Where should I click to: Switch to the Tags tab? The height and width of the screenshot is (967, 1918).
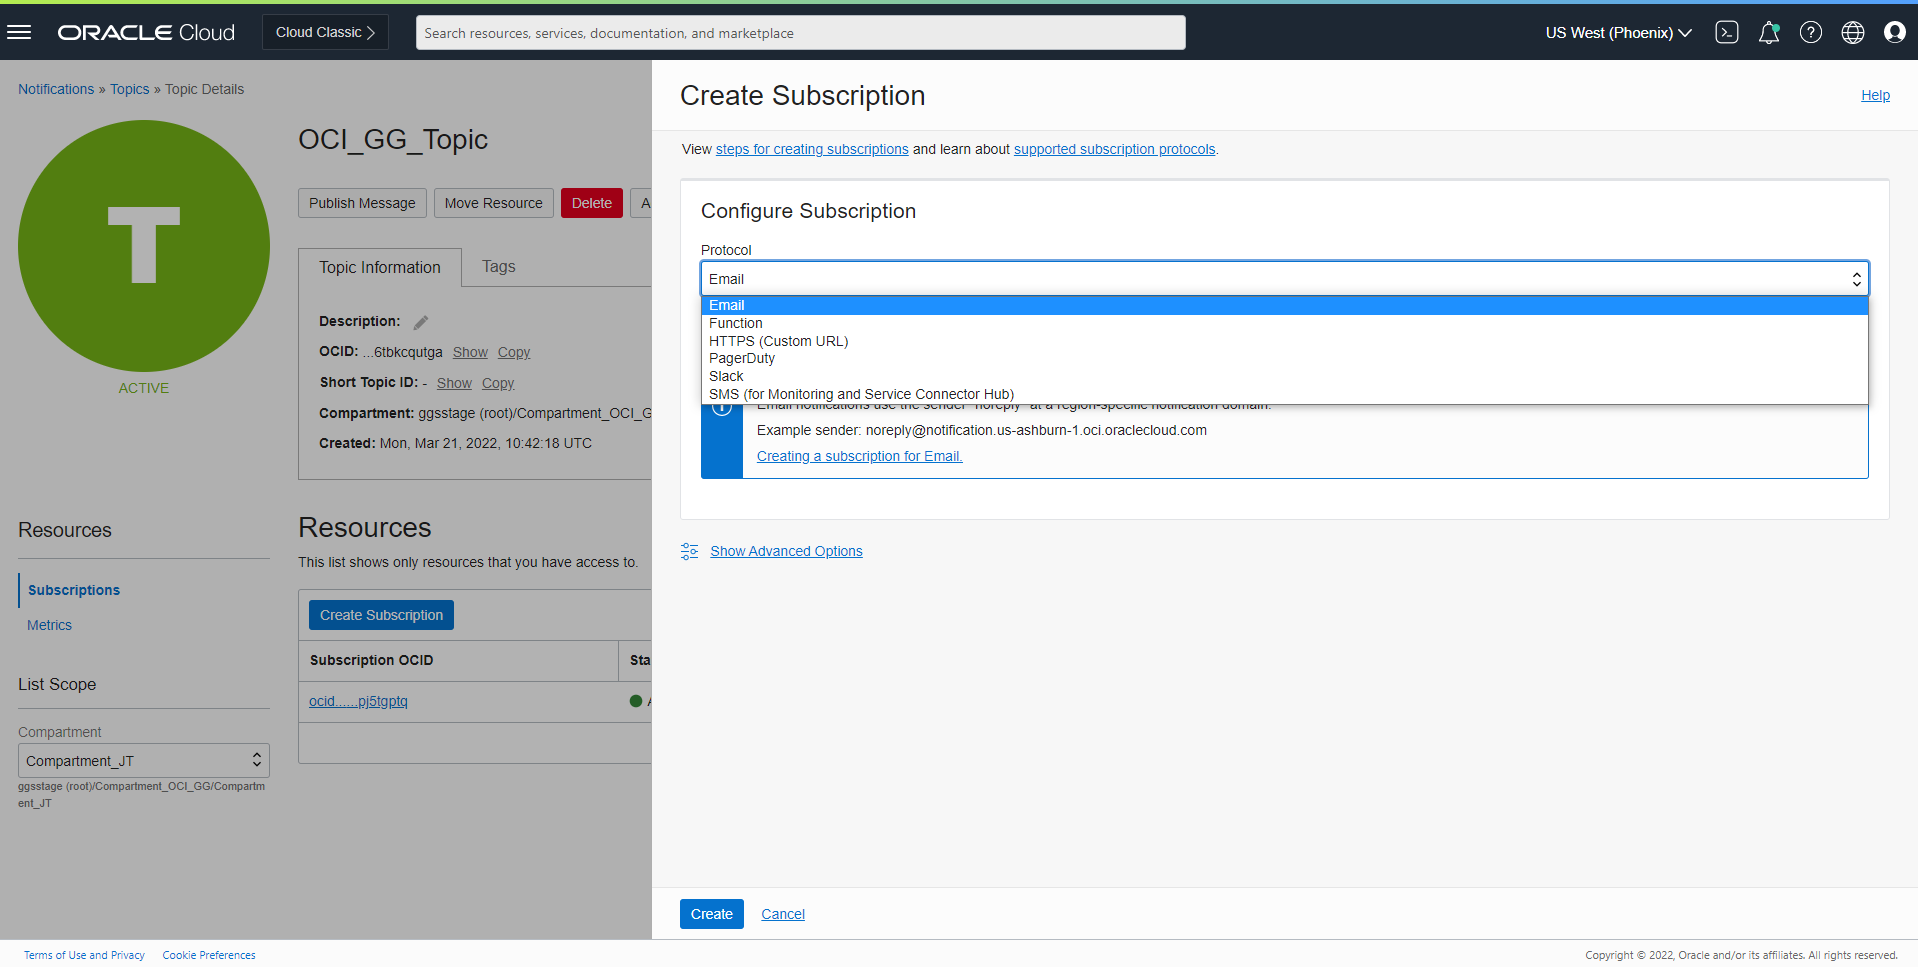(x=498, y=267)
